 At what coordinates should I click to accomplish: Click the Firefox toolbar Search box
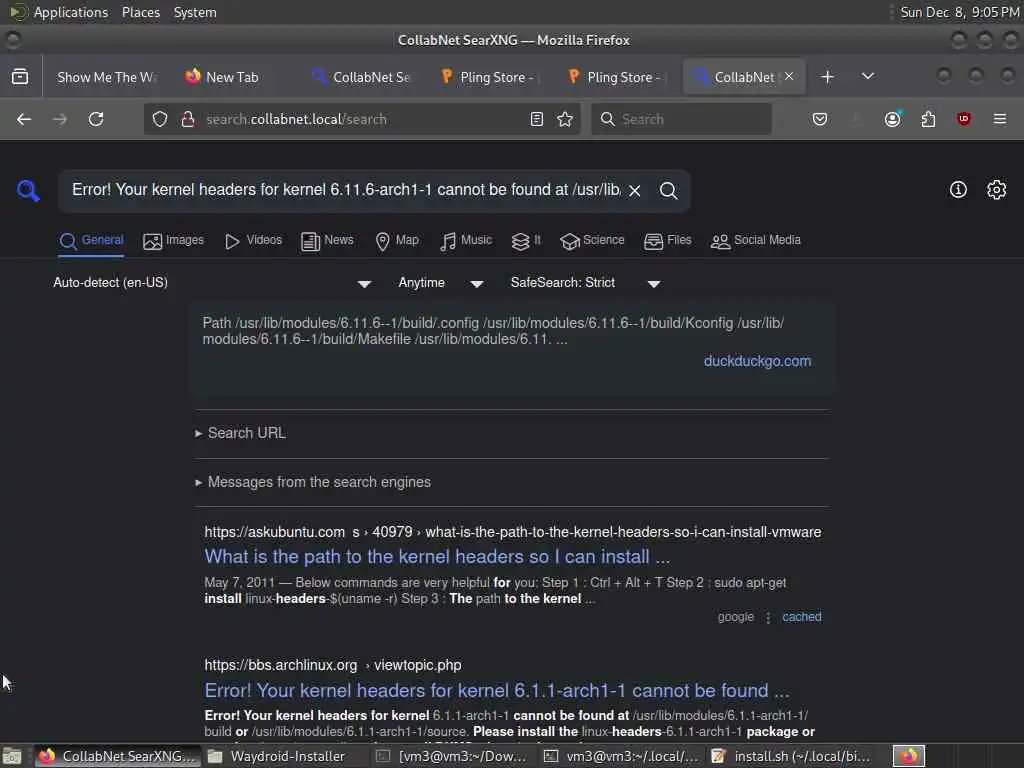point(681,119)
